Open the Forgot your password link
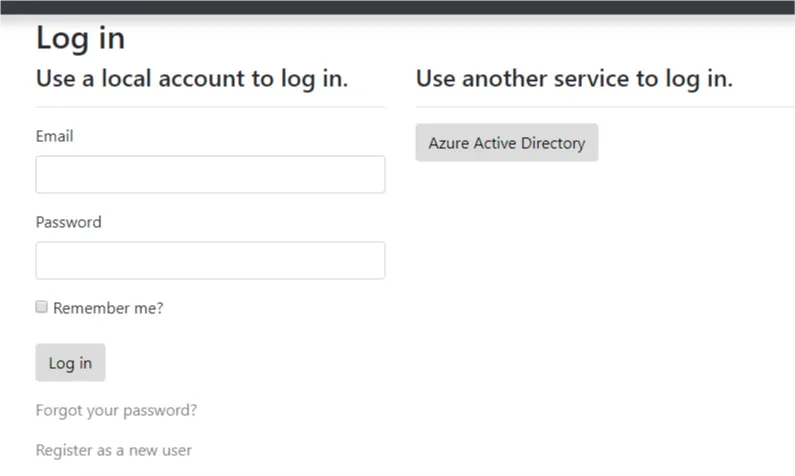This screenshot has width=795, height=476. point(116,410)
